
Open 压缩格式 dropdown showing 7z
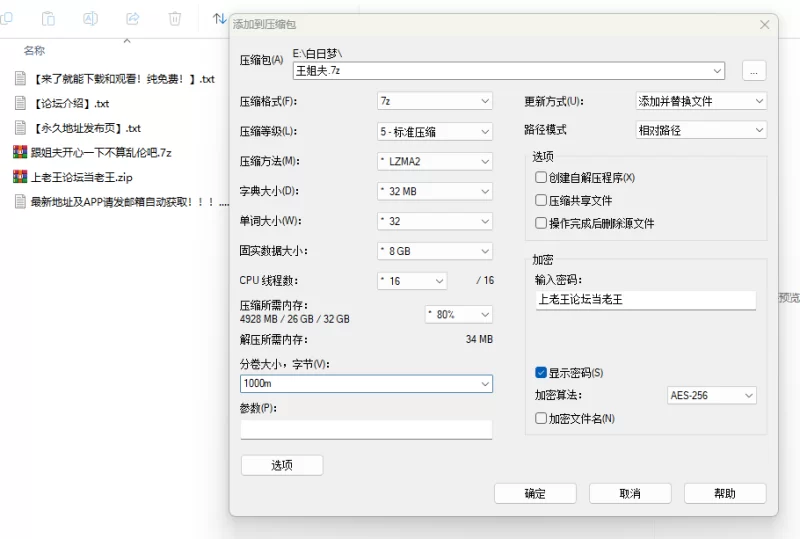click(x=435, y=101)
